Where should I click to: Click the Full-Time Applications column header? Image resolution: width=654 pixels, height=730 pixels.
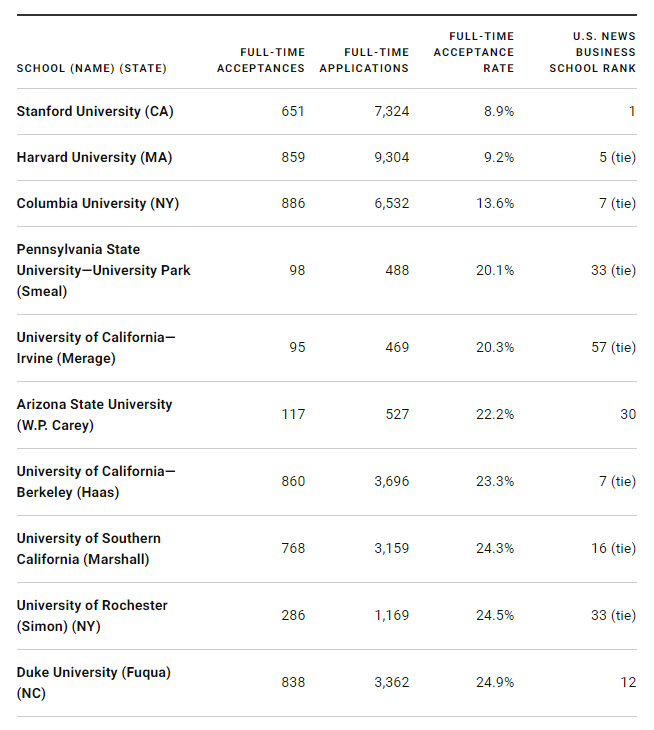[x=364, y=60]
